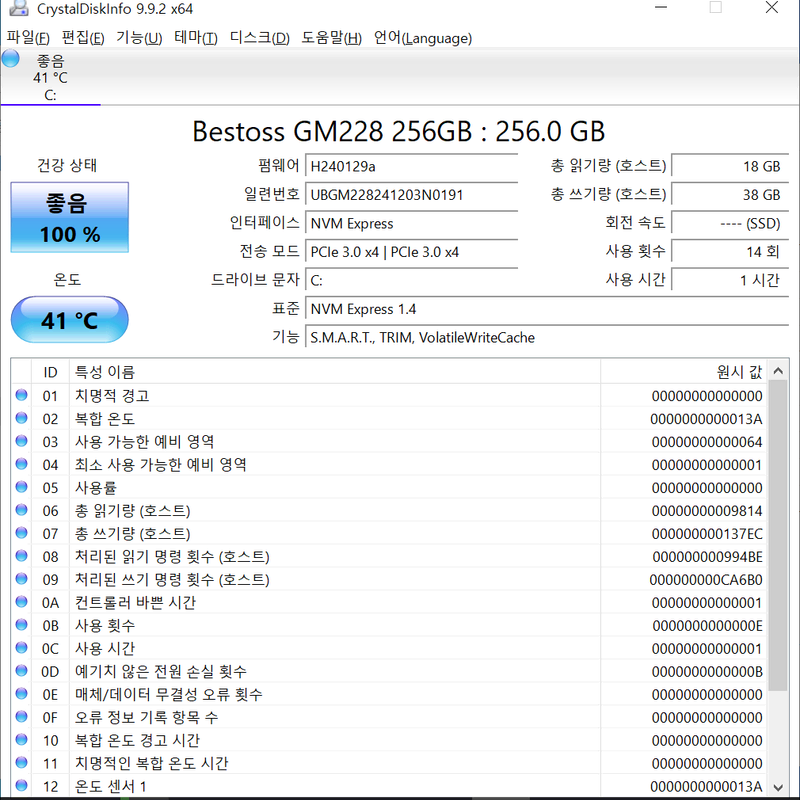
Task: Click the status orb for row 0B 사용 횟수
Action: [21, 624]
